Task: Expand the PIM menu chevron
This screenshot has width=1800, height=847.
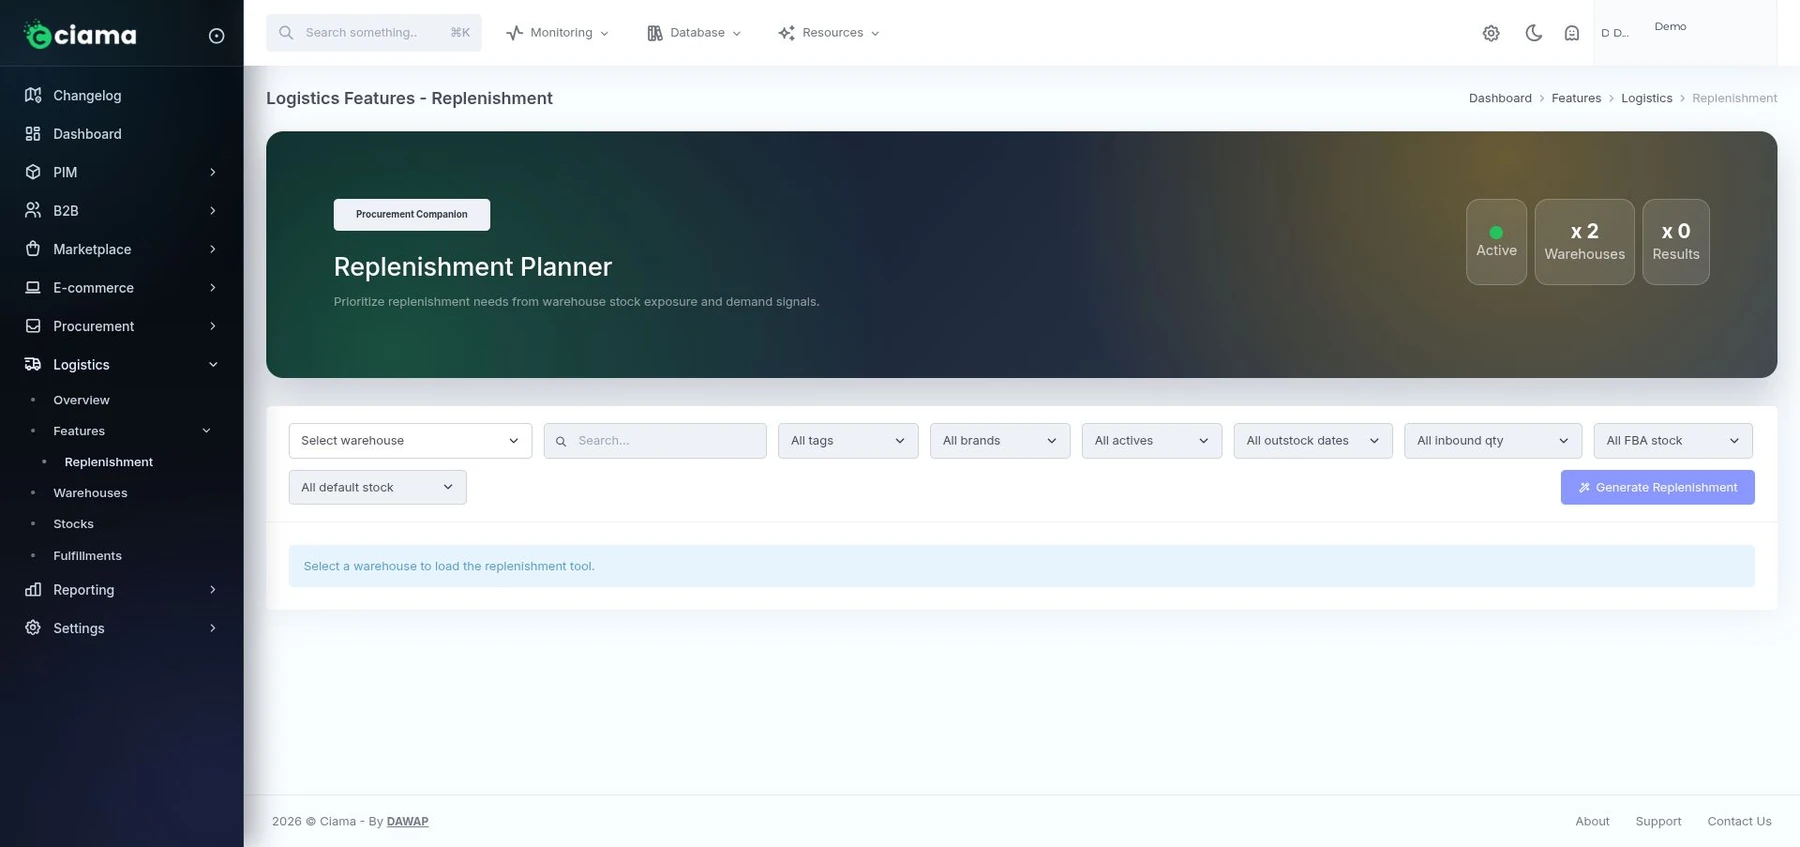Action: (213, 172)
